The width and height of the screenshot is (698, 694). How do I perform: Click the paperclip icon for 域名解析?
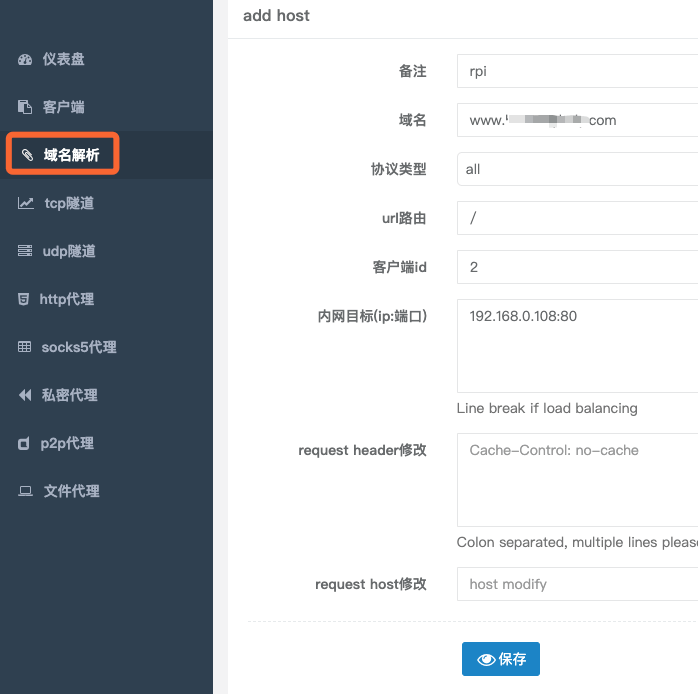click(x=27, y=156)
